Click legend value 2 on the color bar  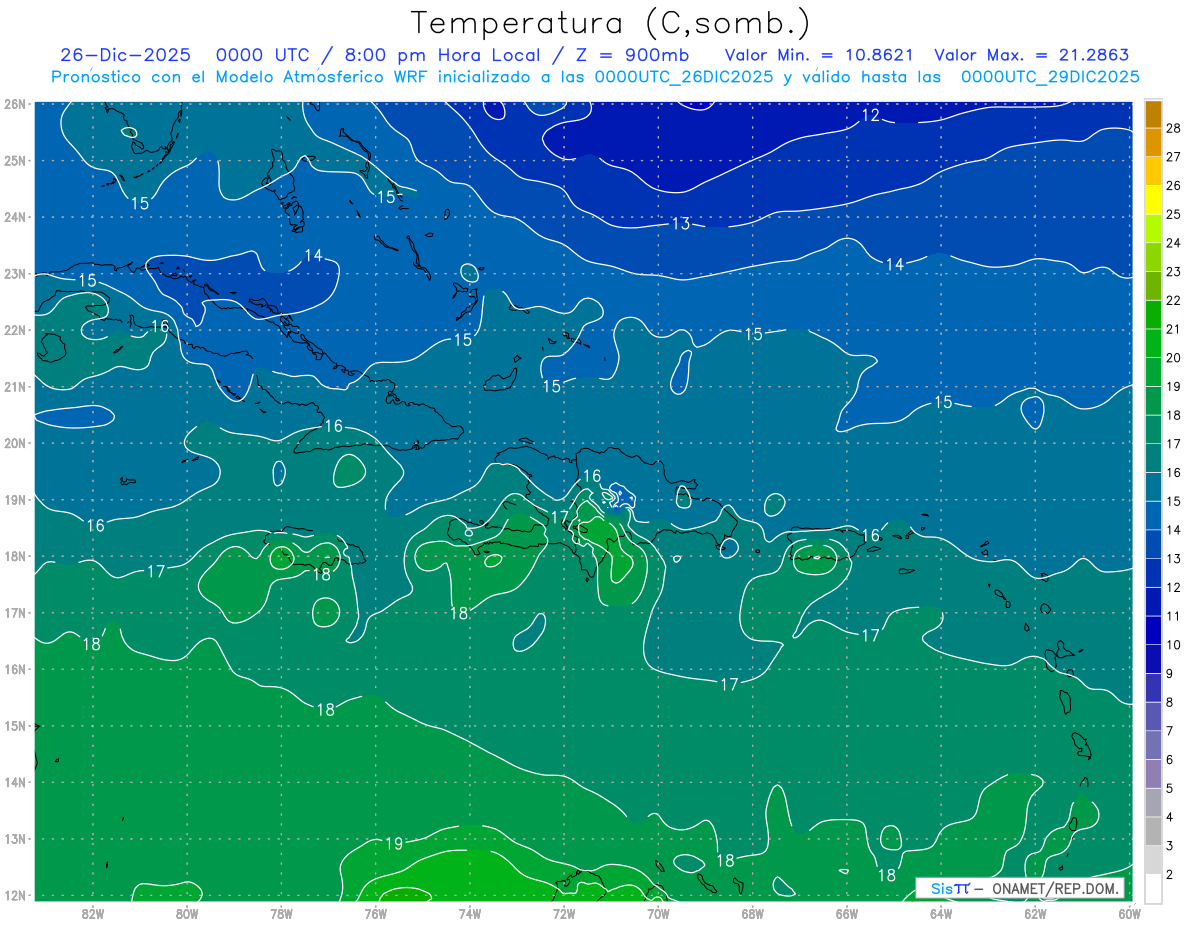coord(1170,875)
